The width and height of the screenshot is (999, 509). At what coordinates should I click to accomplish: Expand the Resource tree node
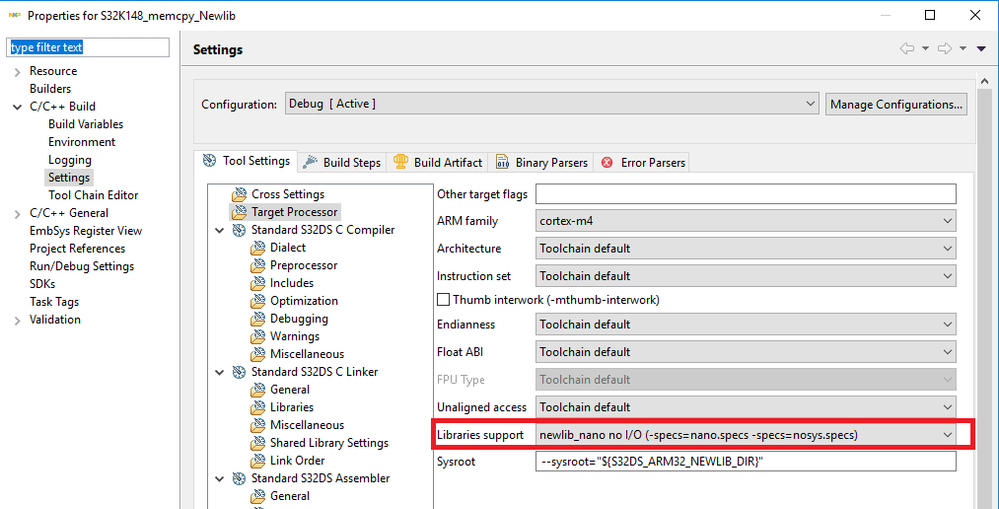pos(17,71)
